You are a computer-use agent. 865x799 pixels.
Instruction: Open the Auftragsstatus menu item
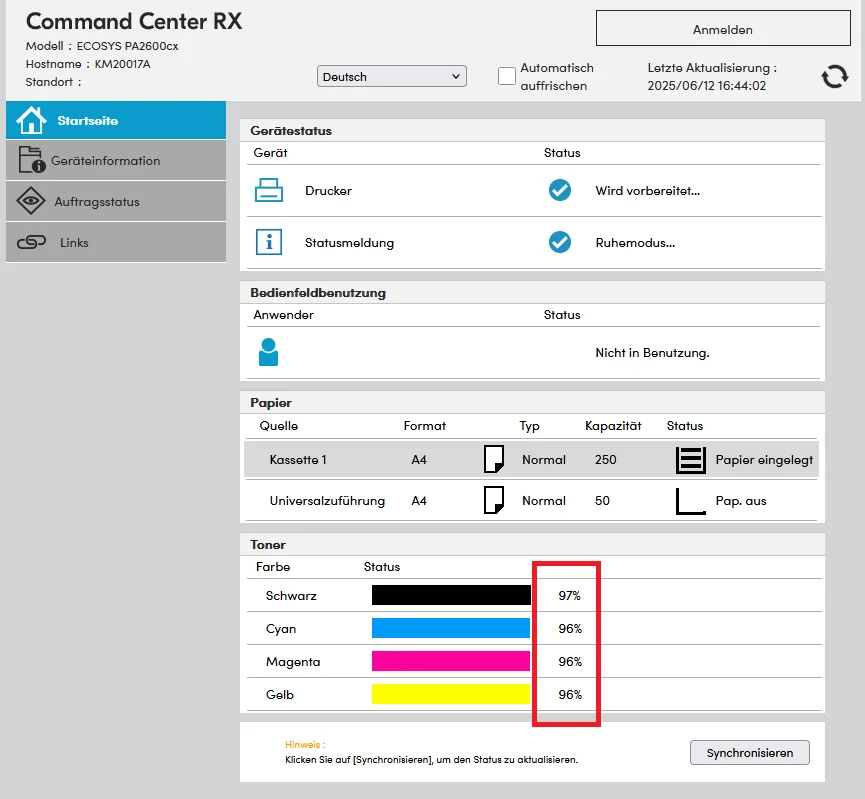pyautogui.click(x=116, y=201)
